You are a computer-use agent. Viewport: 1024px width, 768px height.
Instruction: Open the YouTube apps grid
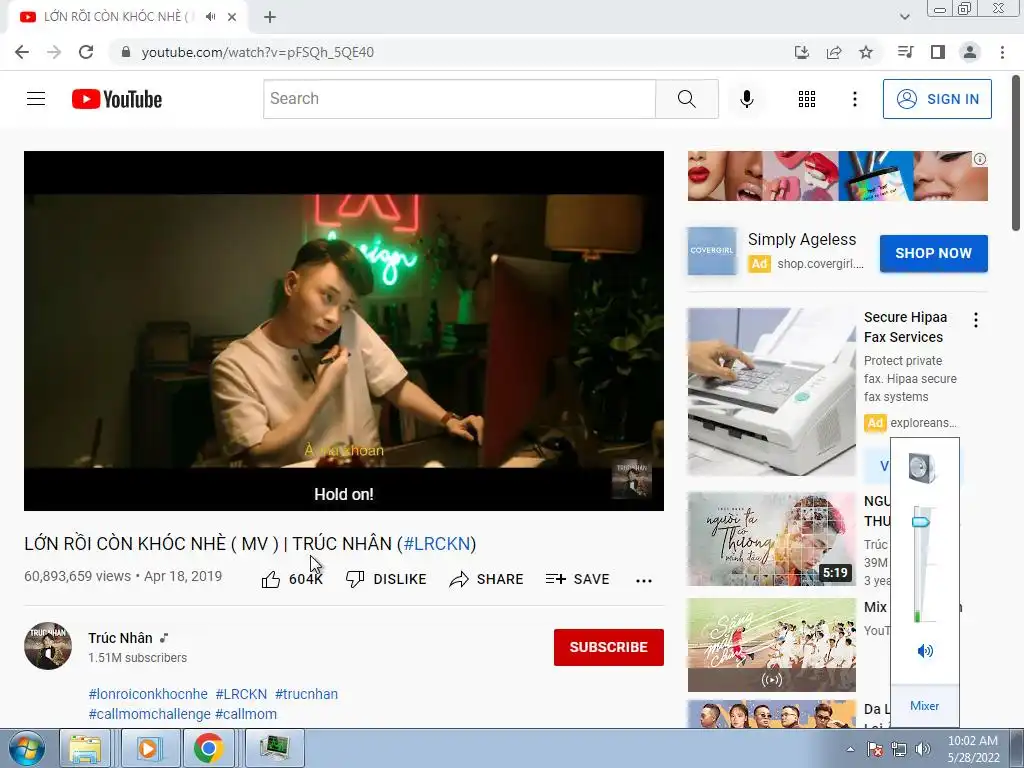coord(807,99)
